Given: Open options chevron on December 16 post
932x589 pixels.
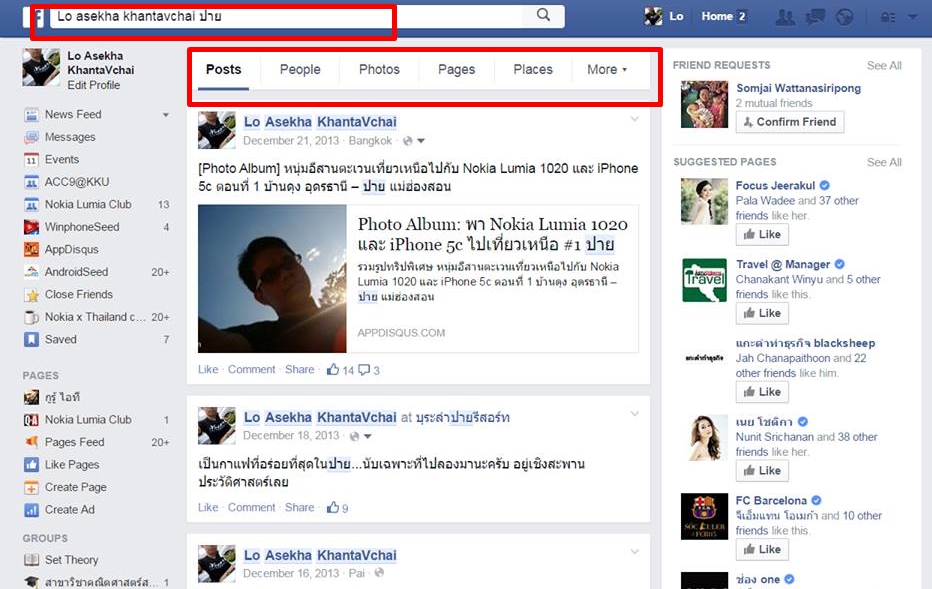Looking at the screenshot, I should 634,552.
